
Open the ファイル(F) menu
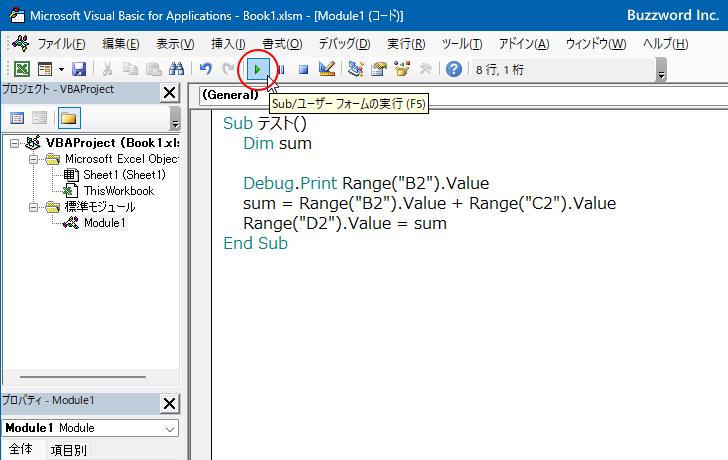pos(61,44)
